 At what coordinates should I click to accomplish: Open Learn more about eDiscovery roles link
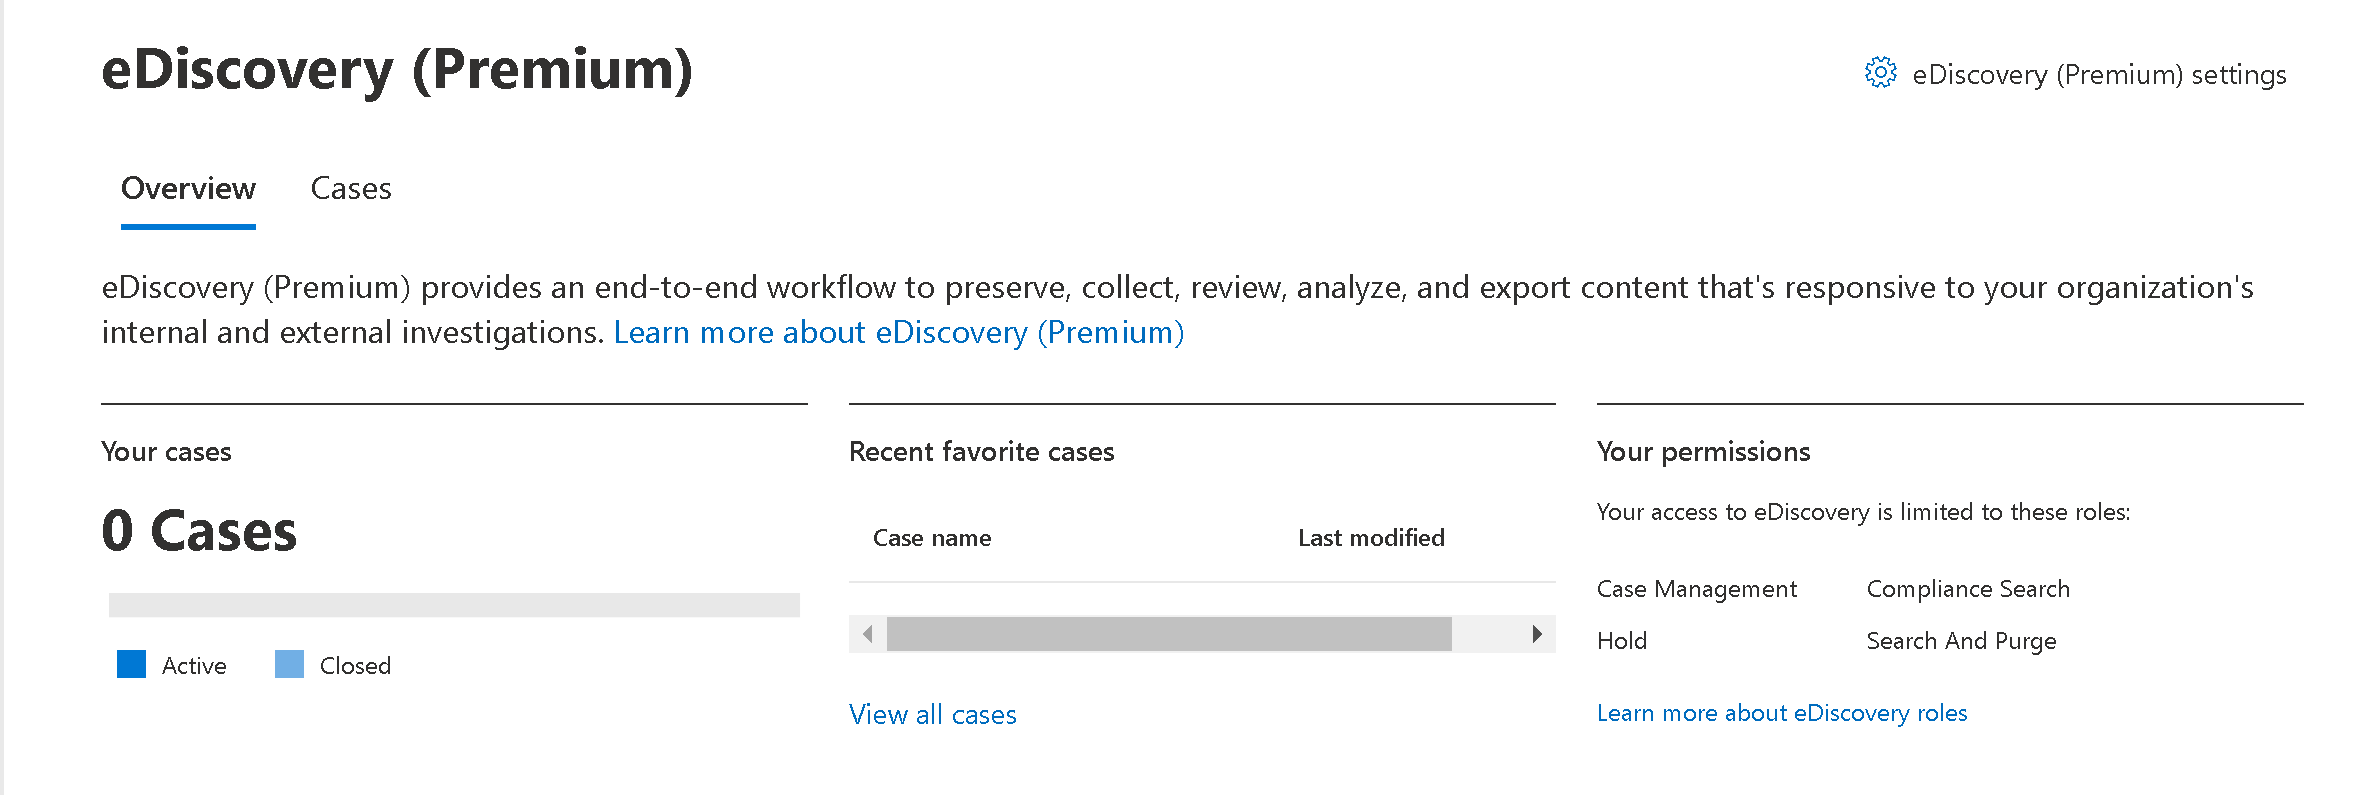click(x=1781, y=713)
